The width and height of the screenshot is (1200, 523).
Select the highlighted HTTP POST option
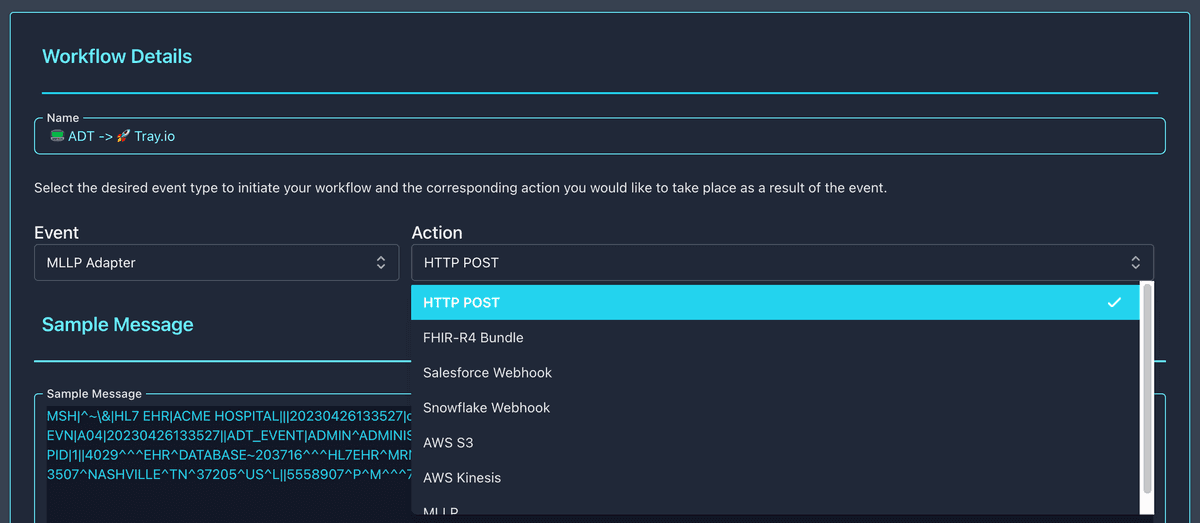click(775, 302)
